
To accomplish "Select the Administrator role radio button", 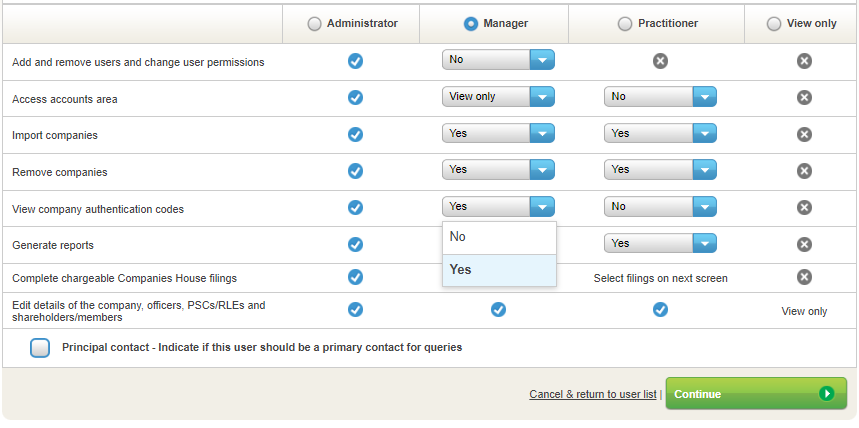I will (315, 24).
